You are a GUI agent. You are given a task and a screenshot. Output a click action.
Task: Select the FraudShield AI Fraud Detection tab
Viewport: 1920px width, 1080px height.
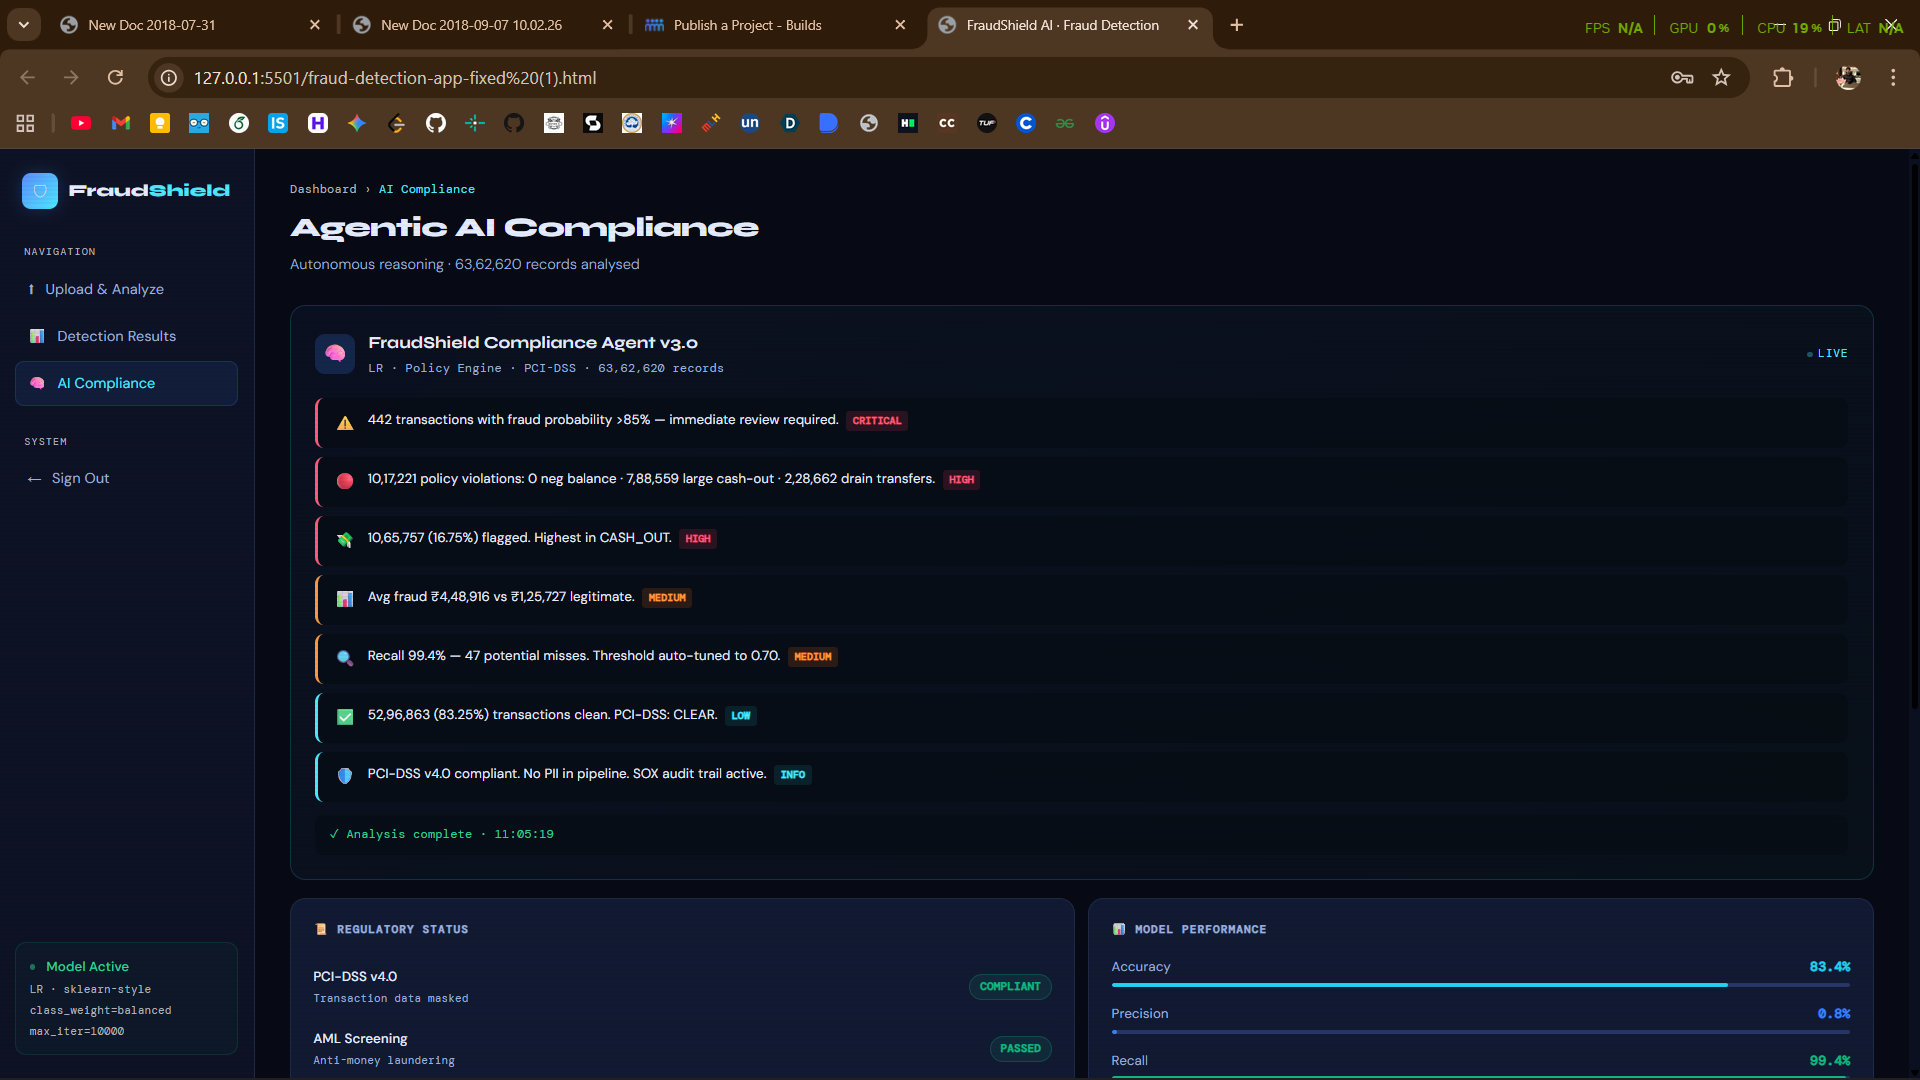click(1068, 25)
